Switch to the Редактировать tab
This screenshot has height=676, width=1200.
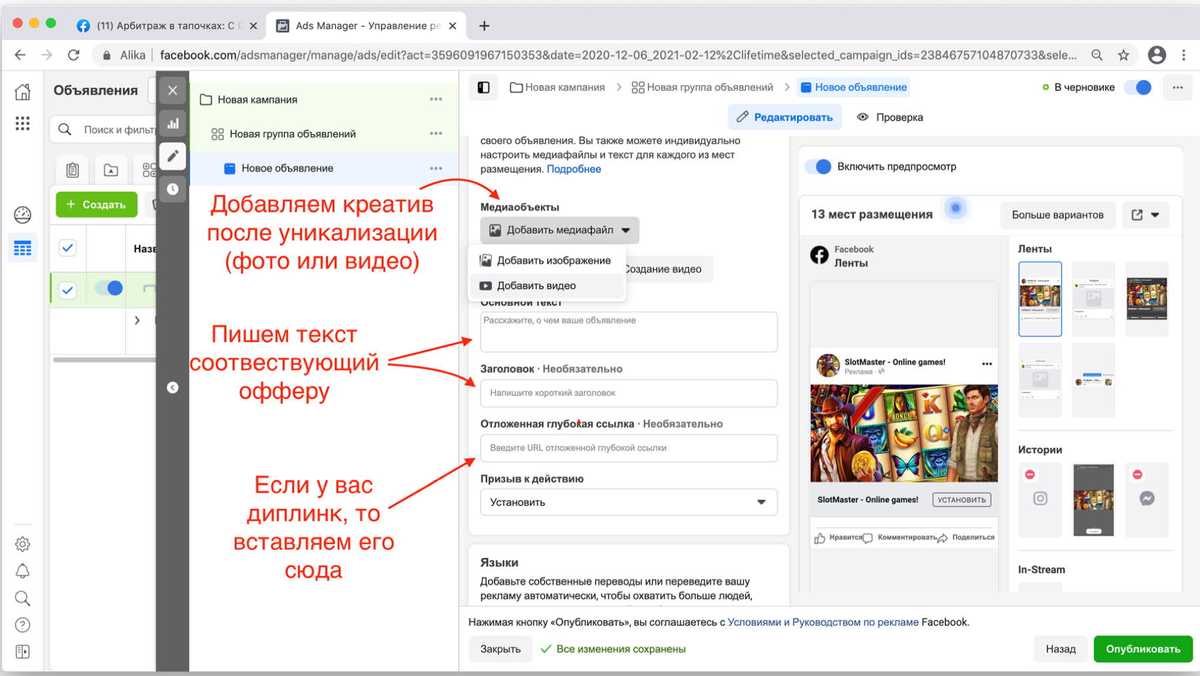784,117
